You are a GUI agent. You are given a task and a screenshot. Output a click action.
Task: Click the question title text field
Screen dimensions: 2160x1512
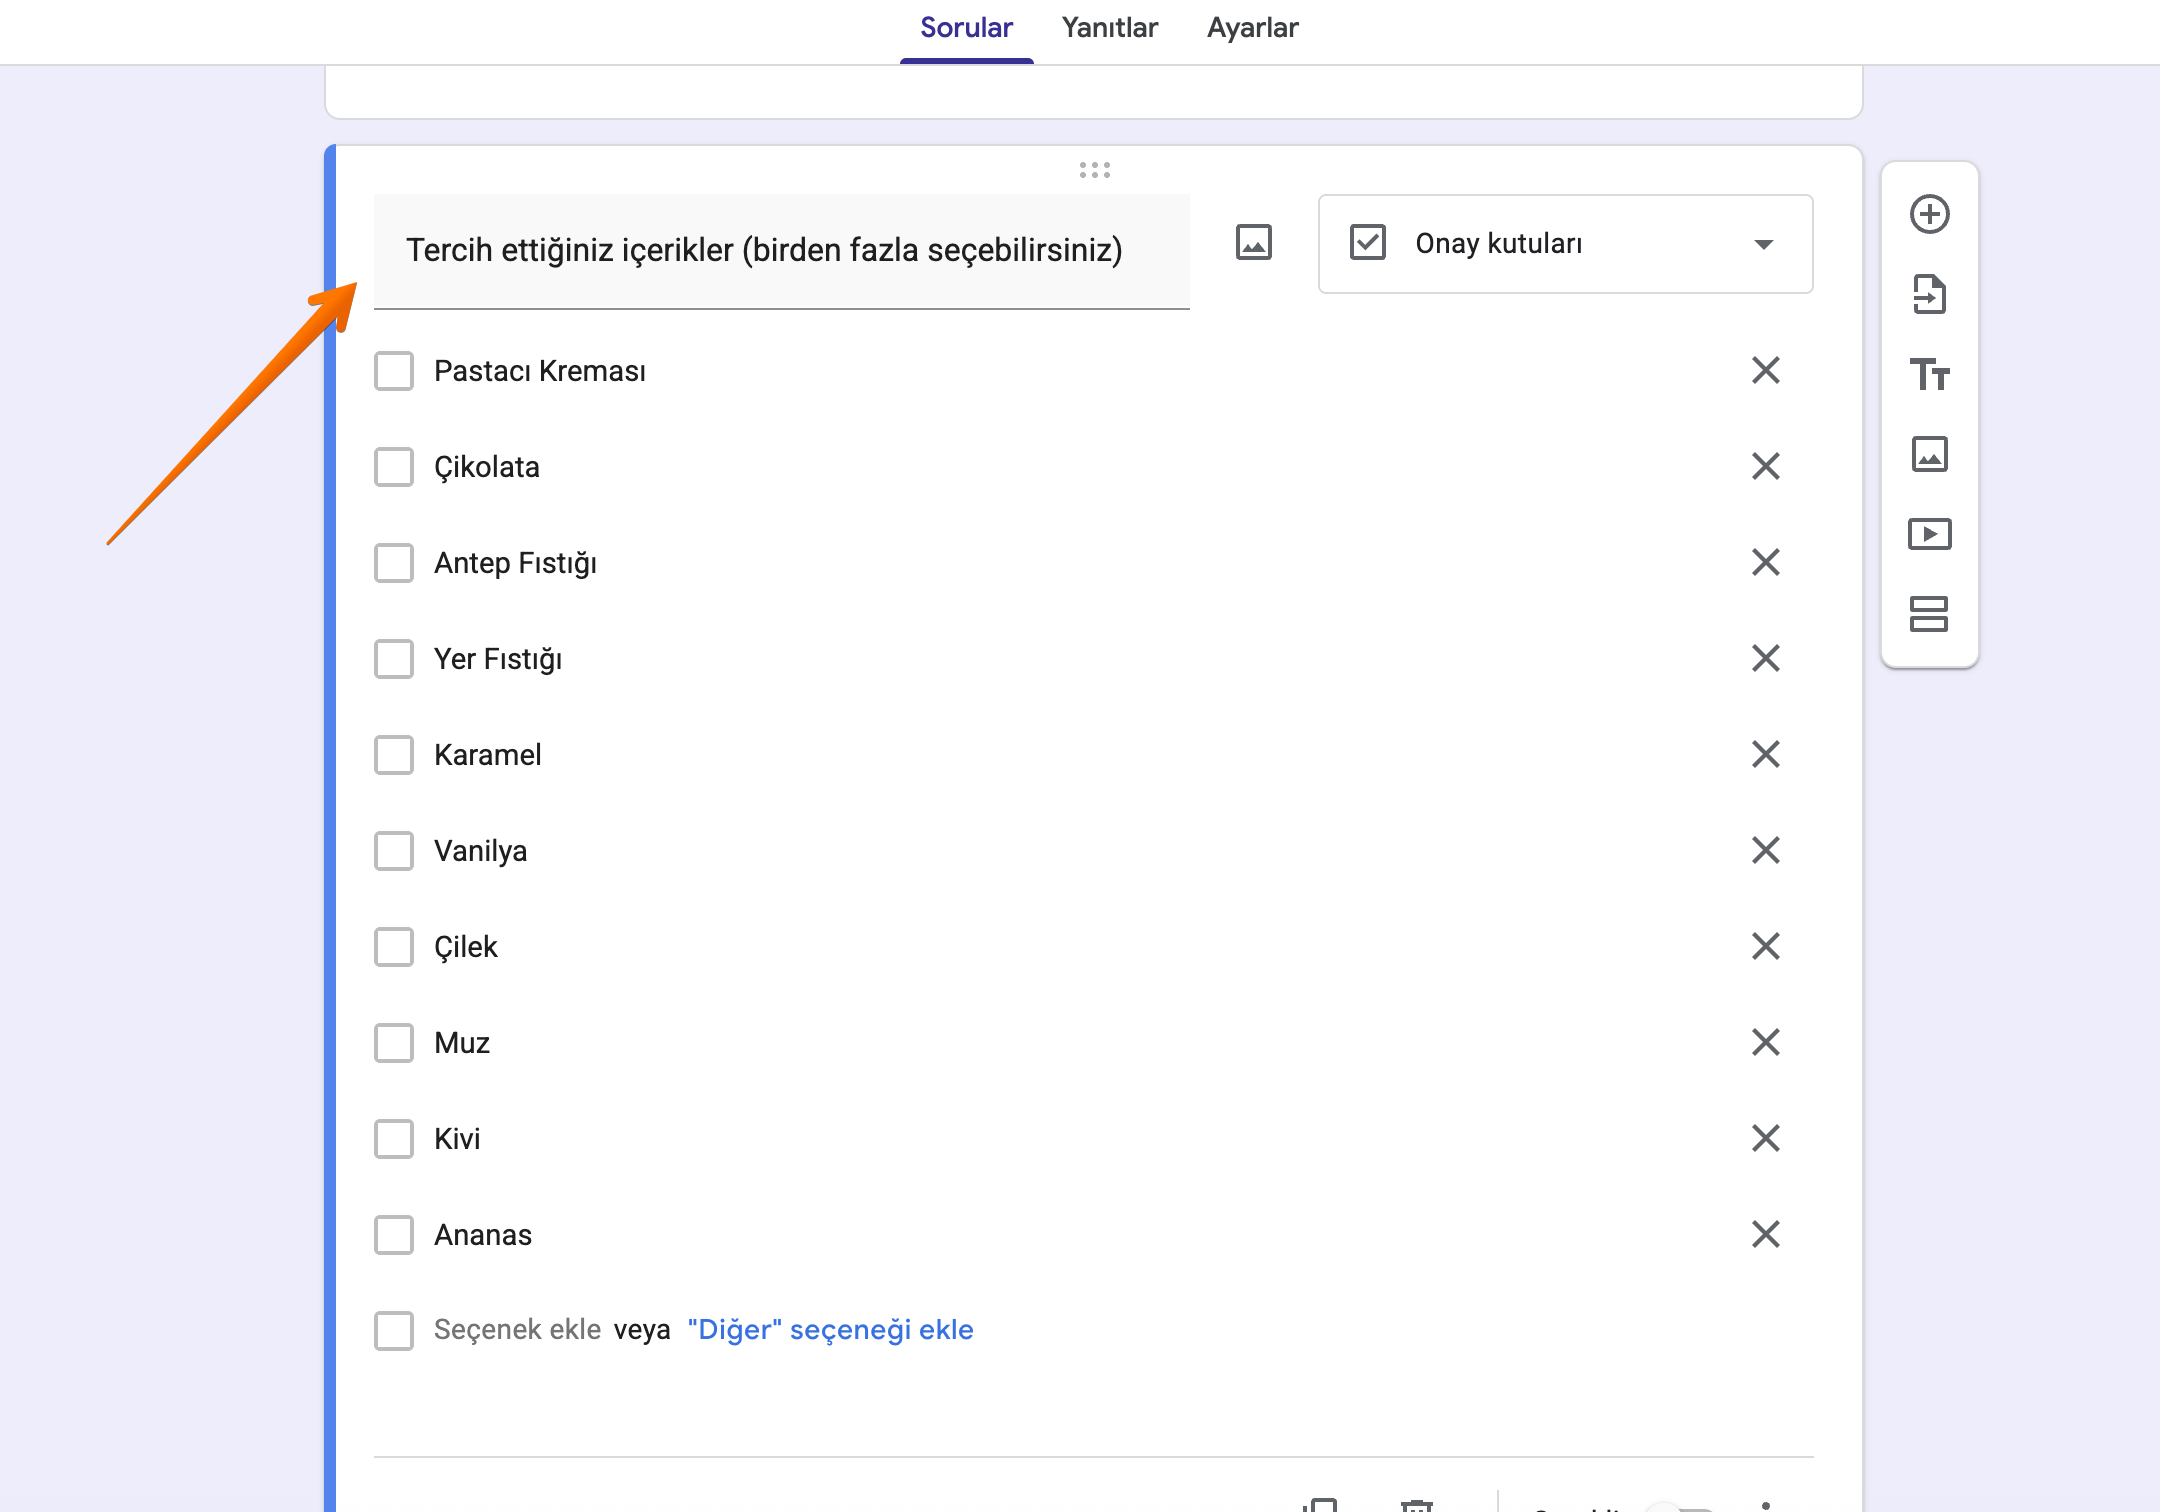(781, 251)
